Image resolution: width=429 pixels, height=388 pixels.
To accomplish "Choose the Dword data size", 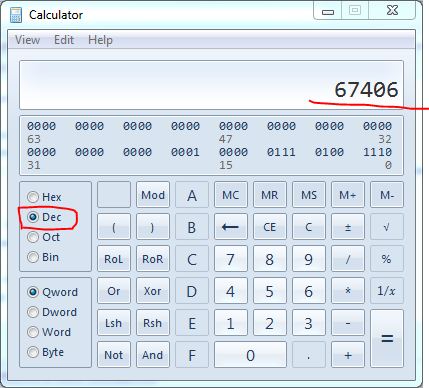I will click(x=33, y=312).
